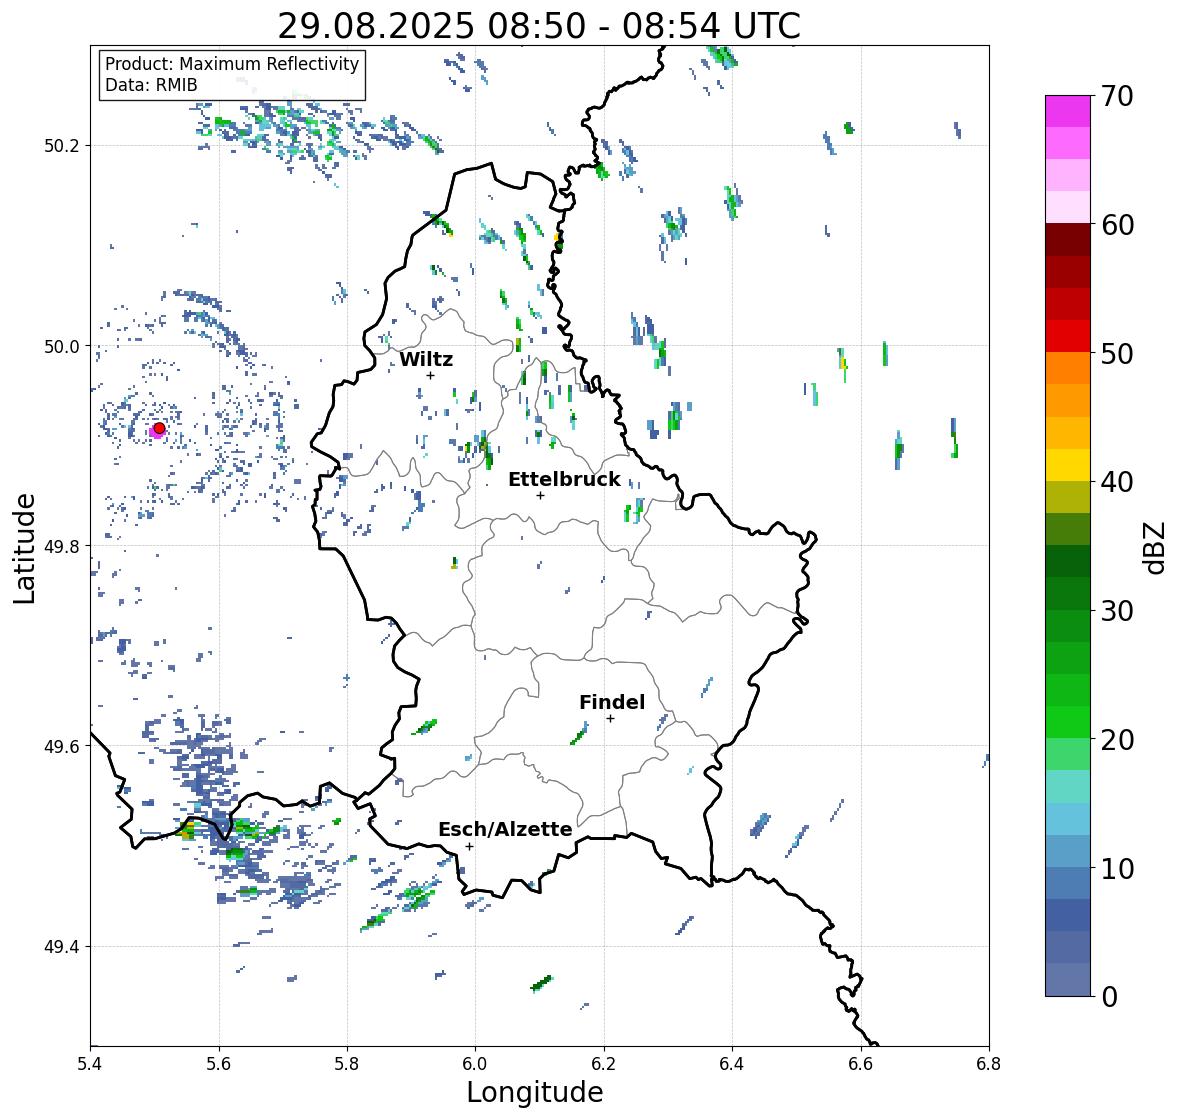
Task: Click the blue 10 dBZ colorbar segment
Action: click(1068, 883)
